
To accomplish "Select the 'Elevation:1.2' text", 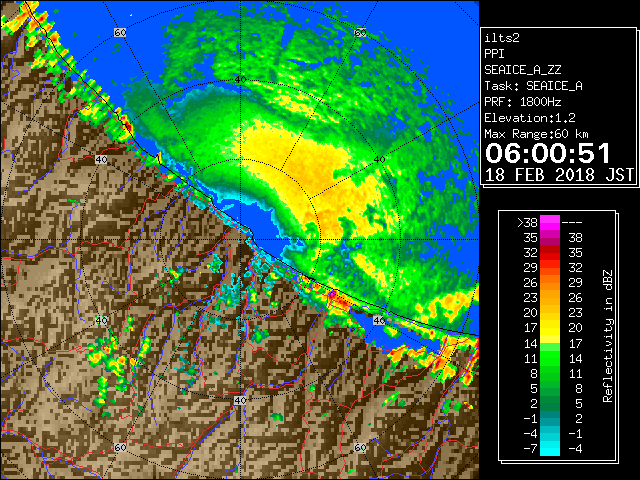I will pos(530,118).
